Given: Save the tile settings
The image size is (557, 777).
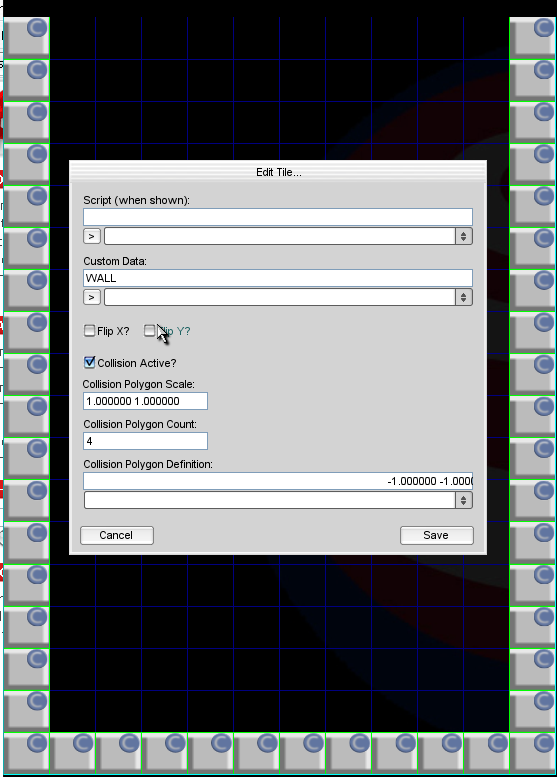Looking at the screenshot, I should pyautogui.click(x=437, y=535).
